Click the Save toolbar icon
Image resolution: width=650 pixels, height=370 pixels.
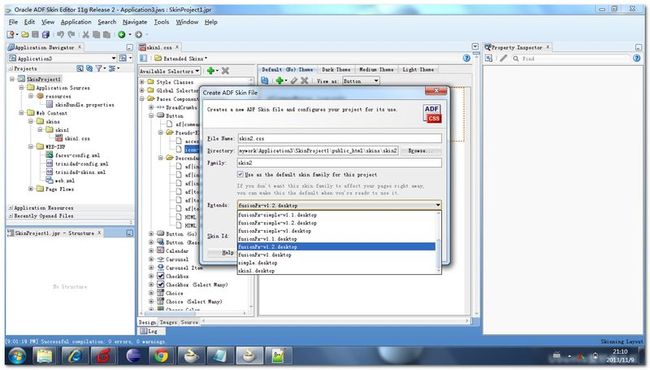[x=35, y=34]
